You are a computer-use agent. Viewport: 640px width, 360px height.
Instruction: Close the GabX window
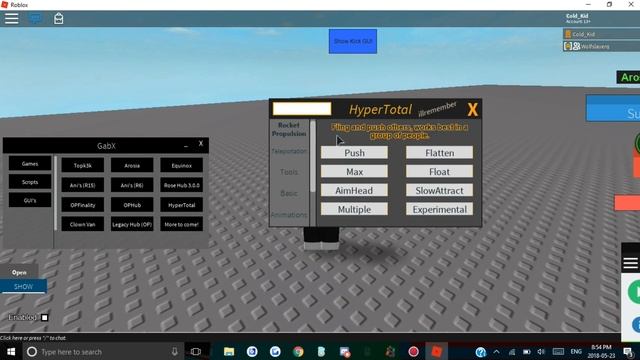(200, 143)
